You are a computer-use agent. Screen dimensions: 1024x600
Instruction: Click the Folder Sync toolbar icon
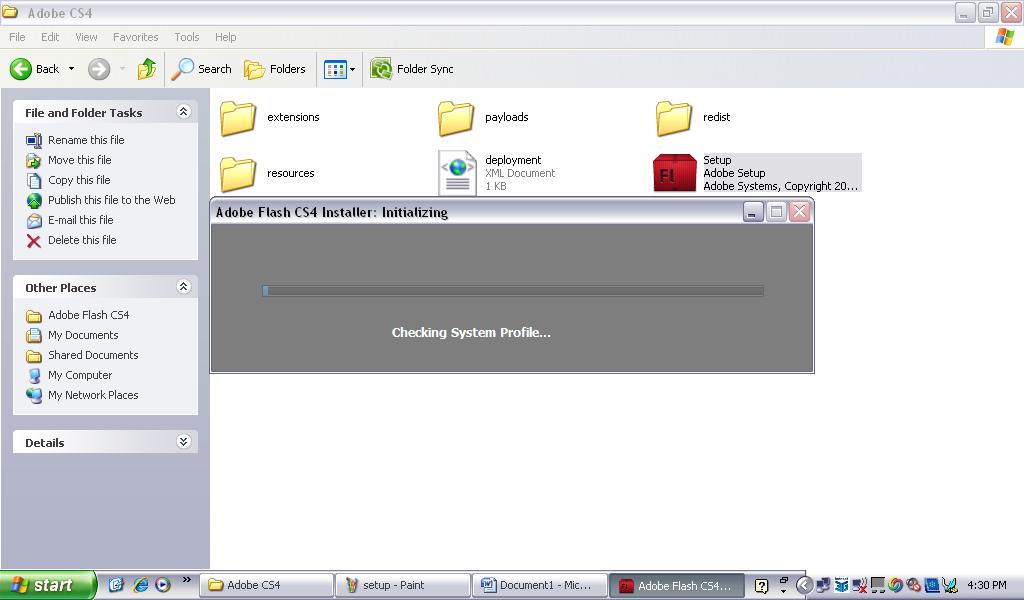[x=413, y=69]
